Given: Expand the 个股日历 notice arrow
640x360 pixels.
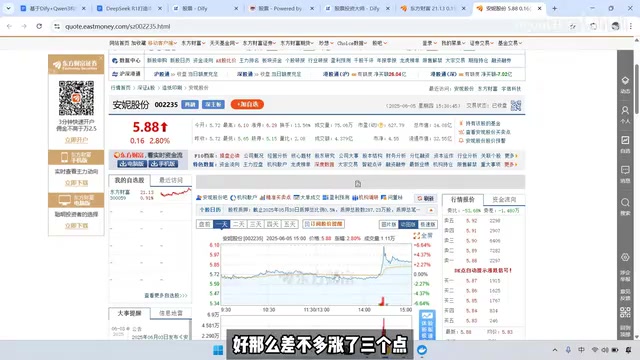Looking at the screenshot, I should point(431,210).
